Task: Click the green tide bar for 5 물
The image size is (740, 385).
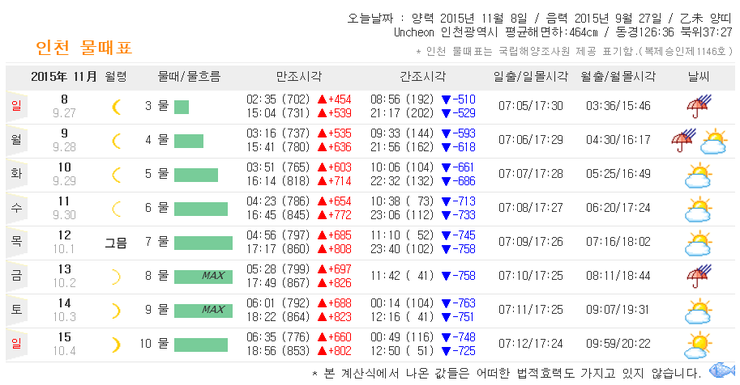Action: pyautogui.click(x=196, y=175)
